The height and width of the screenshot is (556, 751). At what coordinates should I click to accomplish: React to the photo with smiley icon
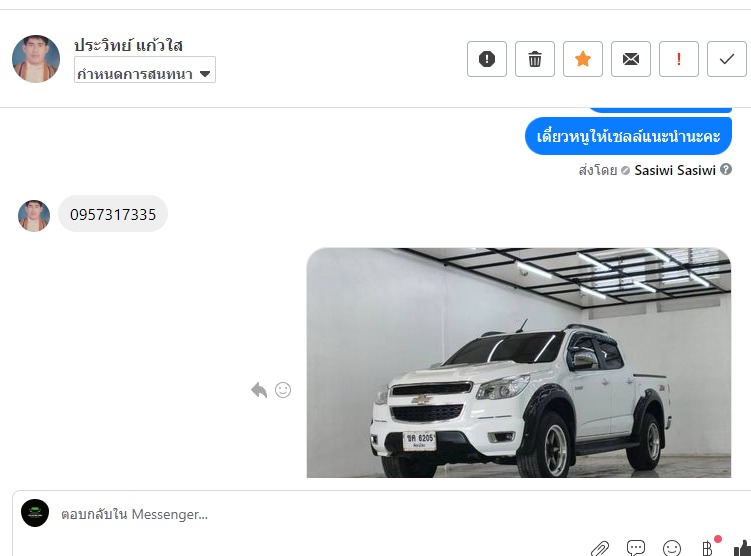283,390
